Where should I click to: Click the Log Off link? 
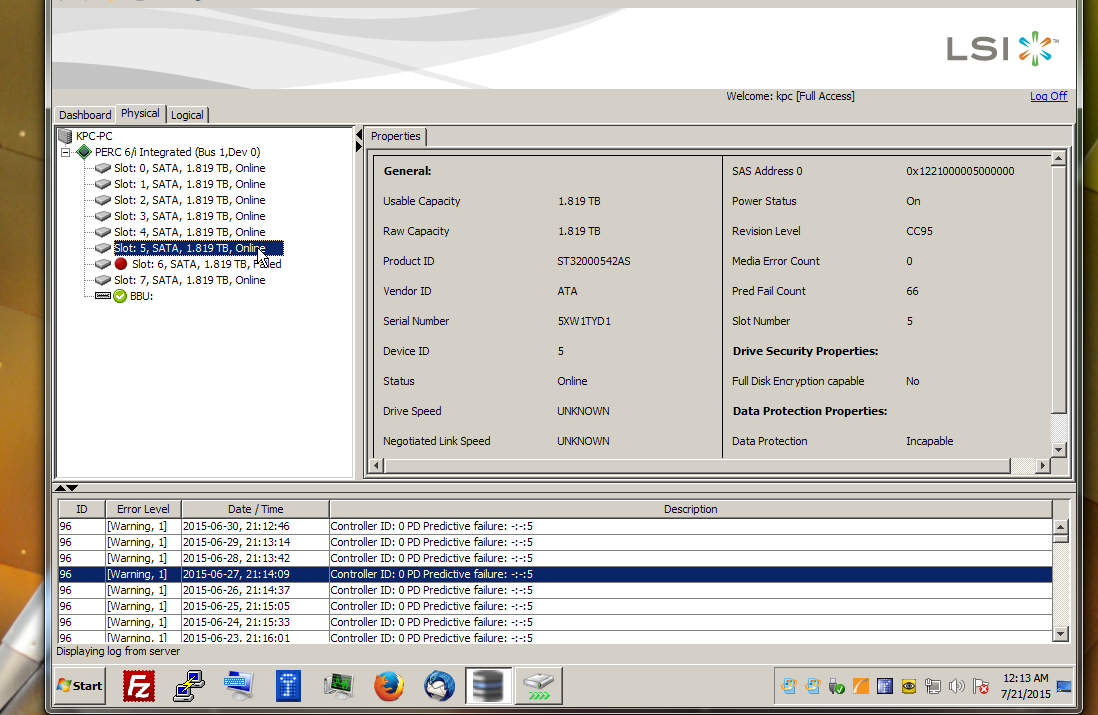(1048, 96)
